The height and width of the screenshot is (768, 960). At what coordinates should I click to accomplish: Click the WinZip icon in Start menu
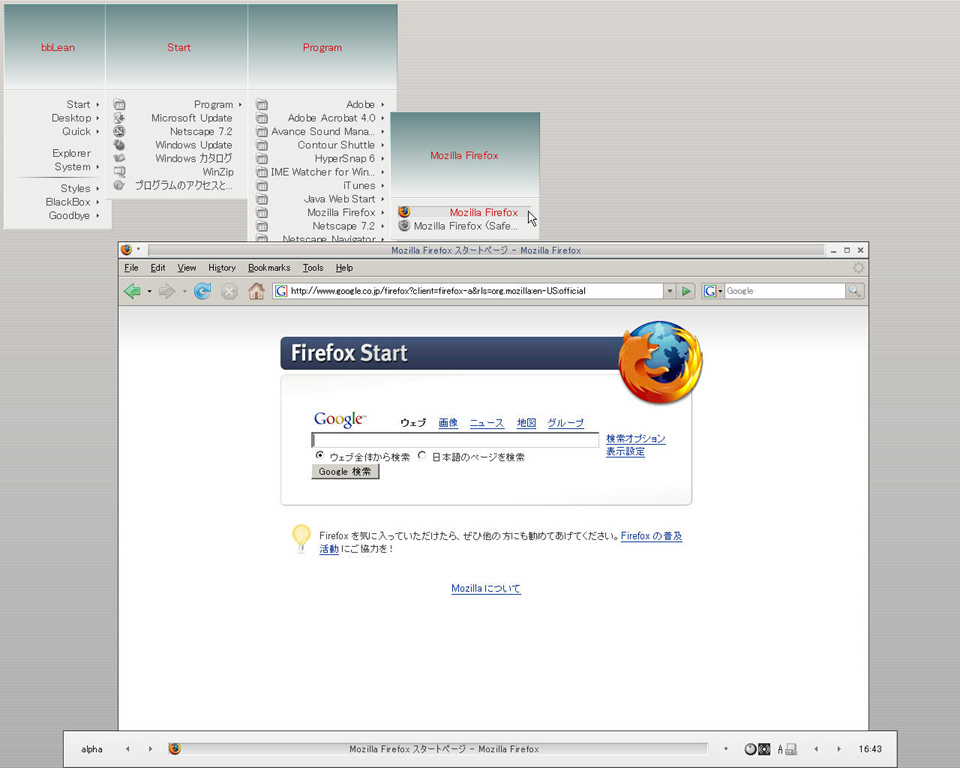[x=119, y=171]
